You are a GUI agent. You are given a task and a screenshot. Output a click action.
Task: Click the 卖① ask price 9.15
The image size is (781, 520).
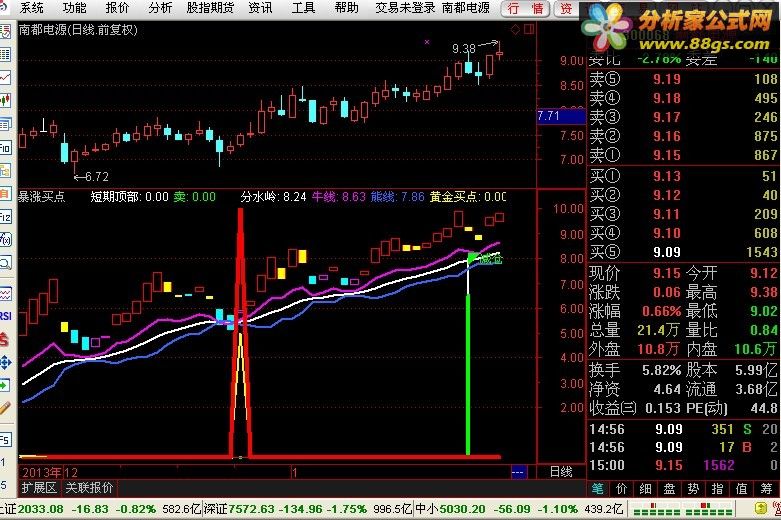pyautogui.click(x=667, y=155)
